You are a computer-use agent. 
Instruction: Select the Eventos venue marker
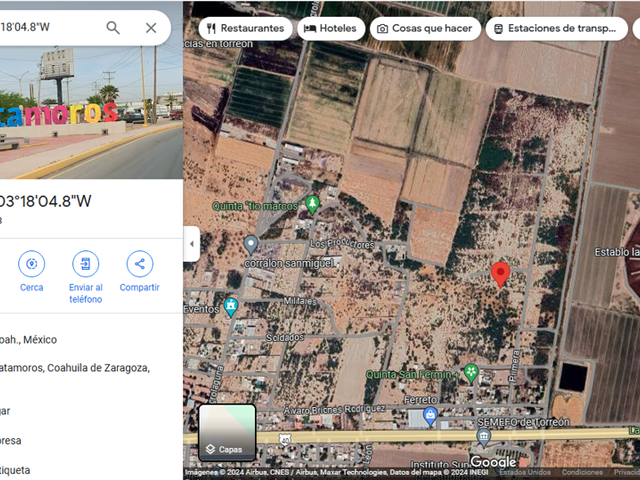(x=231, y=307)
